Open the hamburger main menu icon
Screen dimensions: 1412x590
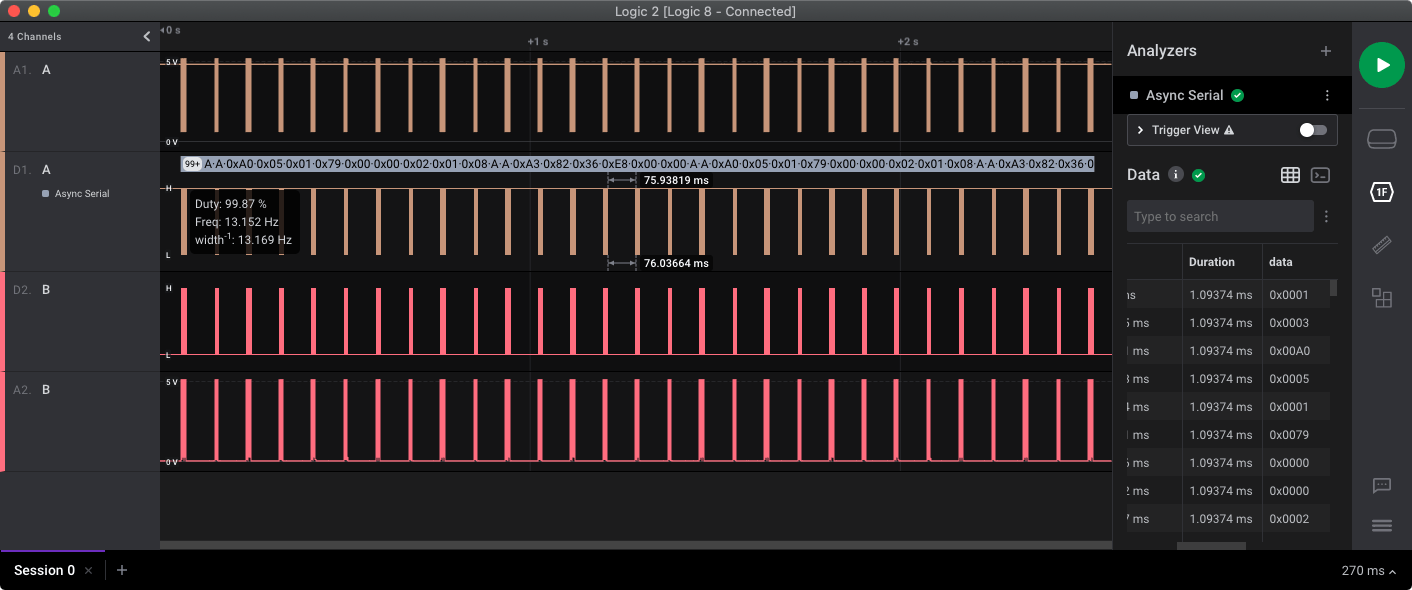tap(1381, 526)
